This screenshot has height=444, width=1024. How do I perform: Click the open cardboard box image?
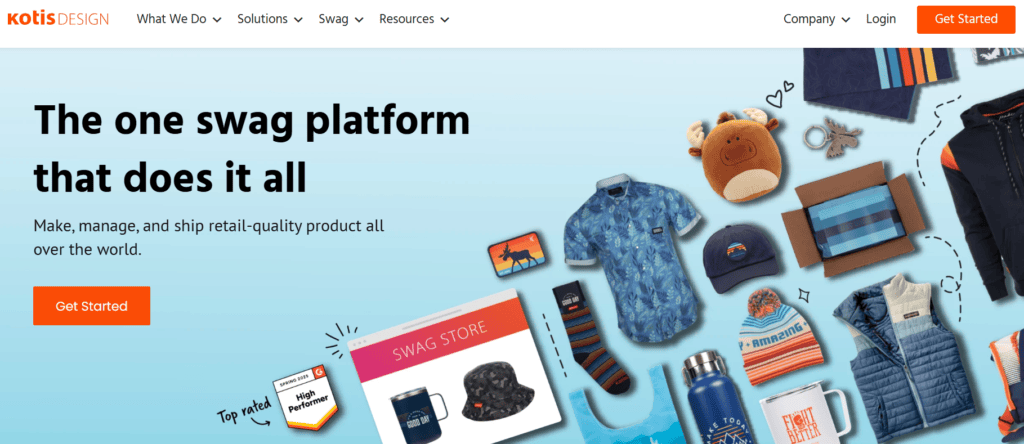pos(854,219)
